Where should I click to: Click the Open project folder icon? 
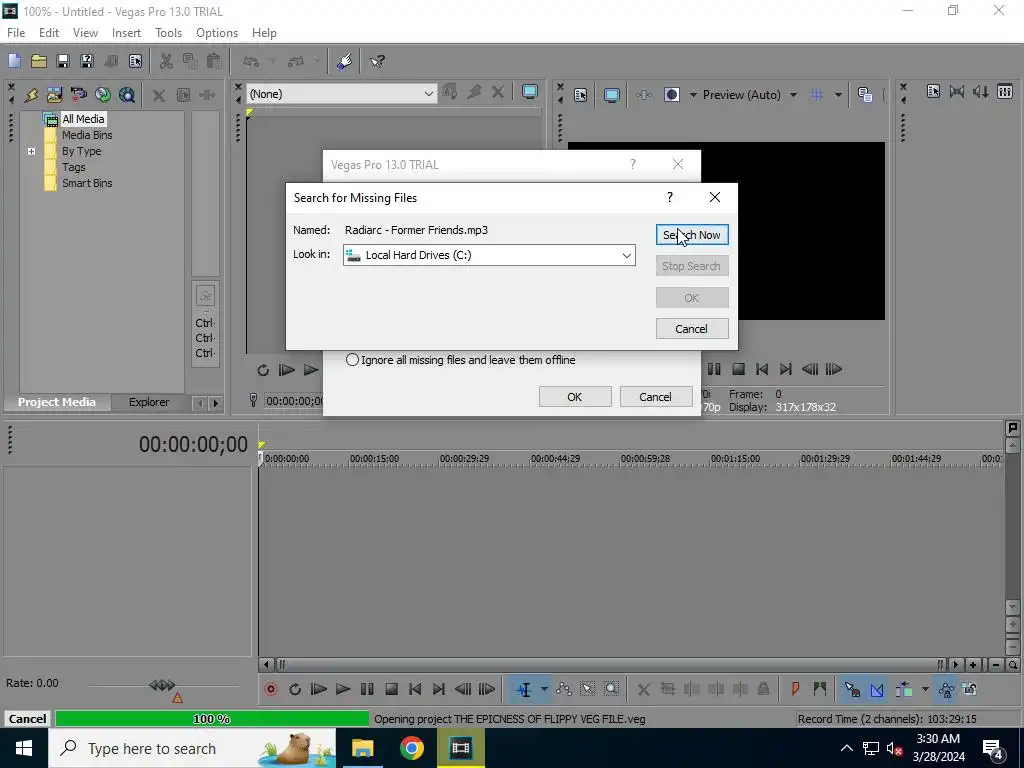[39, 61]
